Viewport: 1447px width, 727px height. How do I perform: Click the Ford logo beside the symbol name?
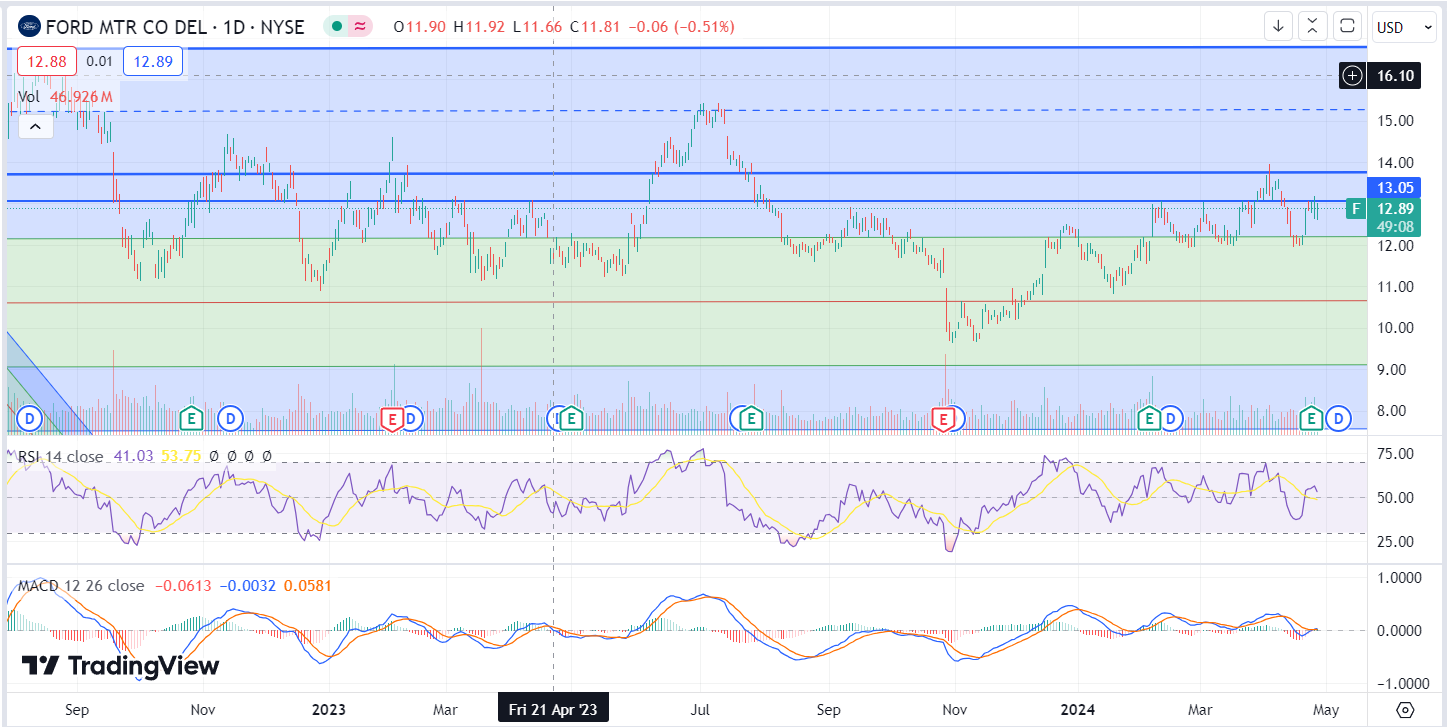pyautogui.click(x=29, y=26)
